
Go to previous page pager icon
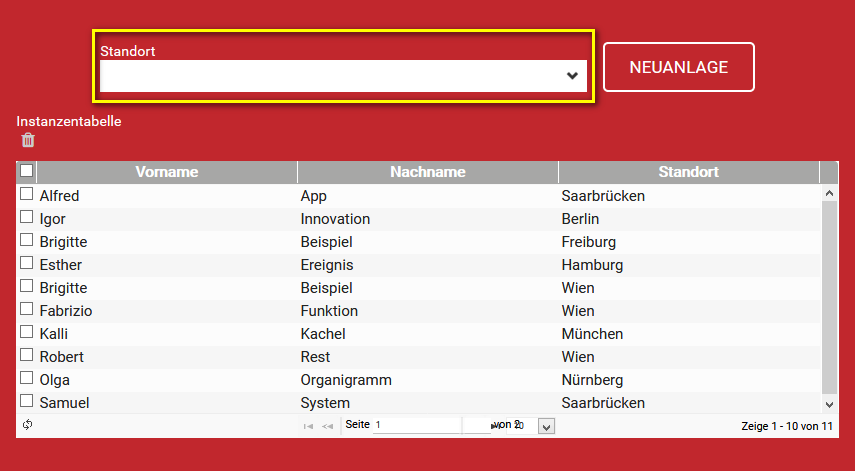pyautogui.click(x=327, y=426)
